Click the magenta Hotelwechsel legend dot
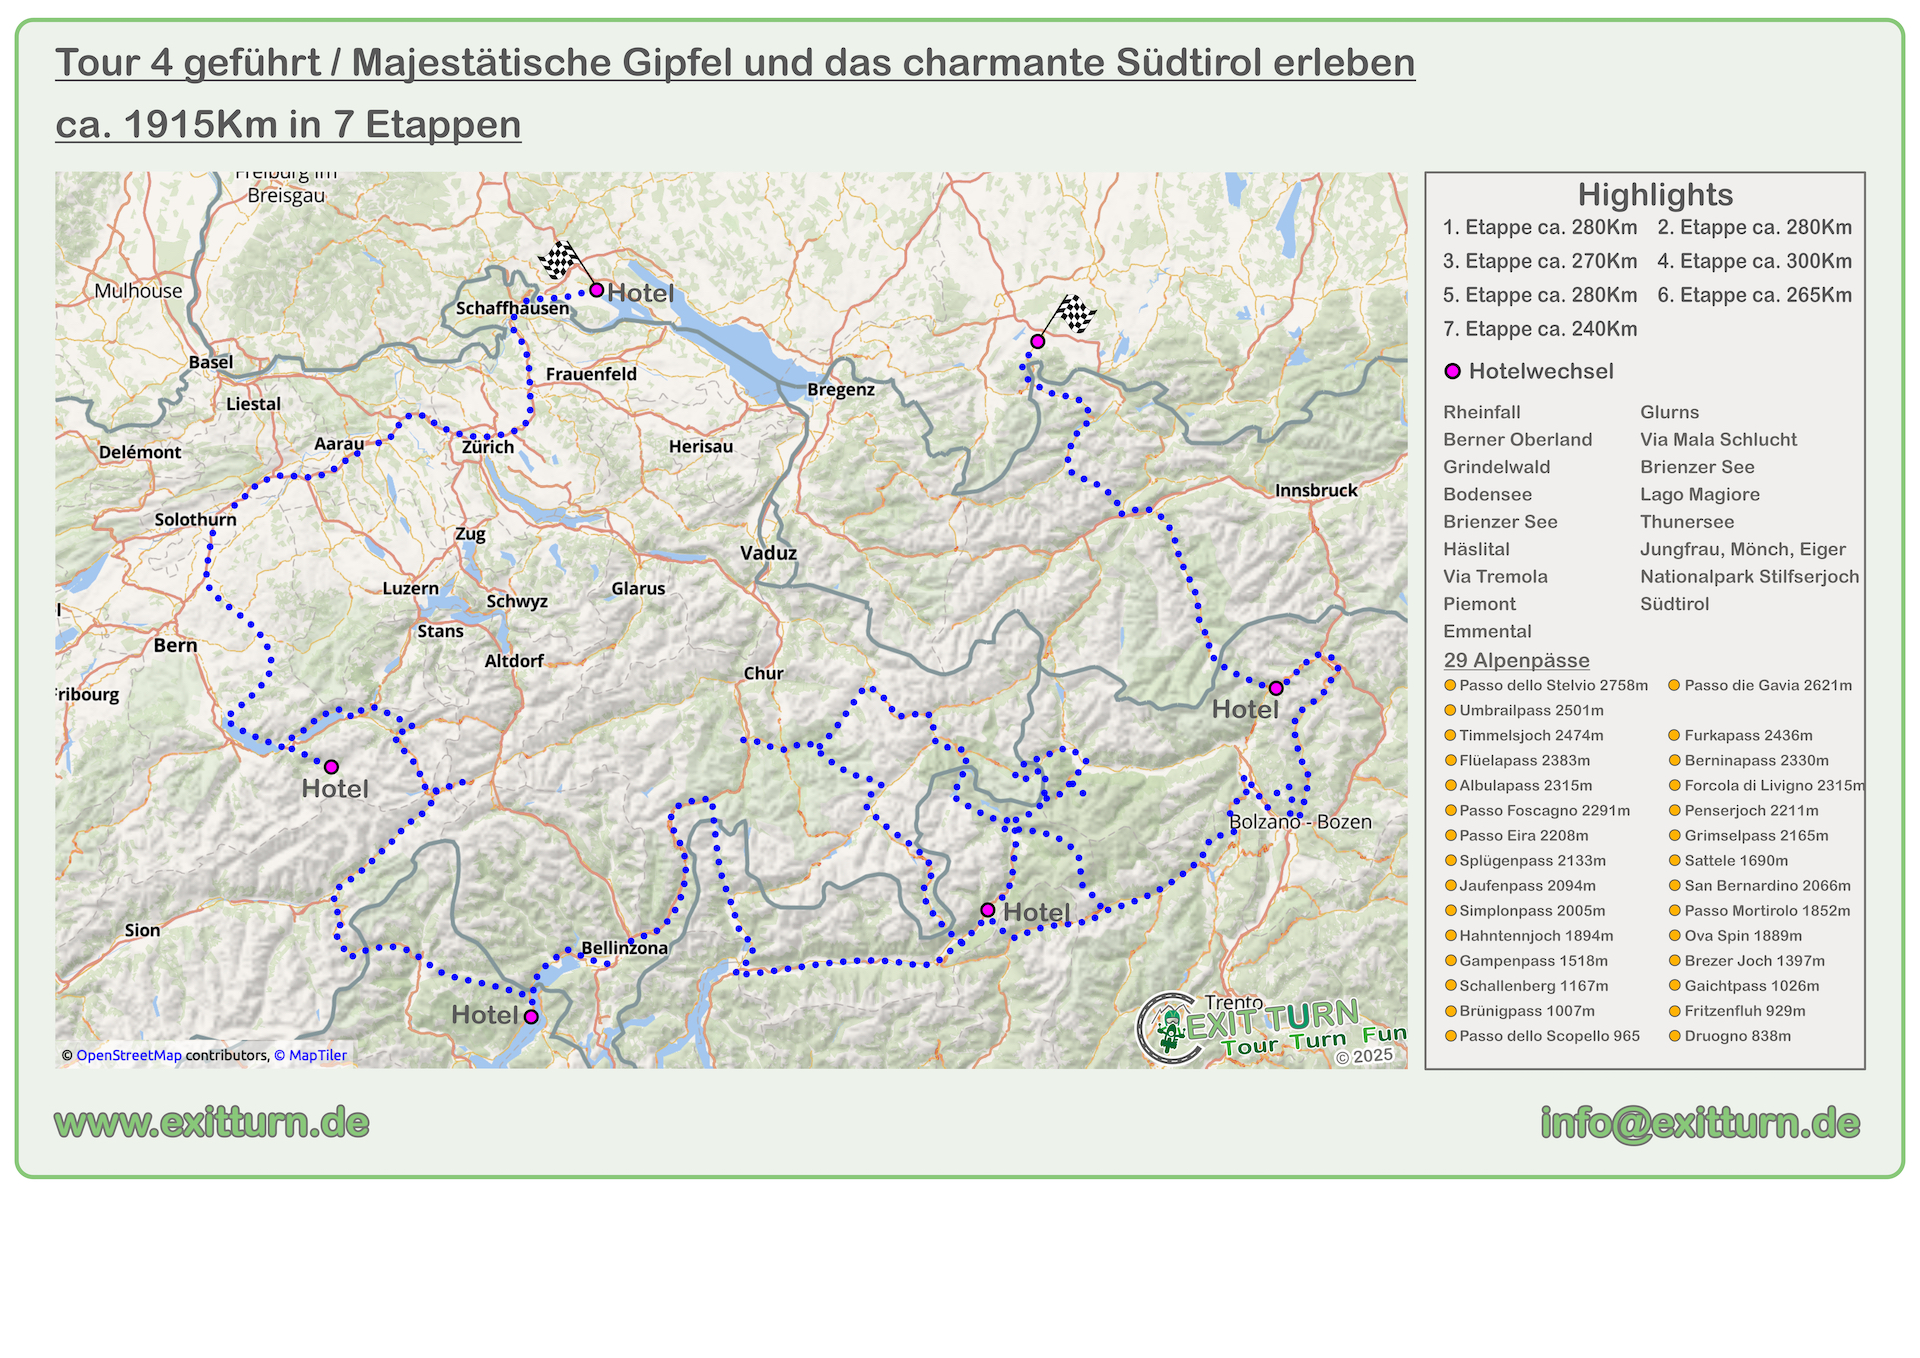Screen dimensions: 1920x1358 click(x=1453, y=371)
